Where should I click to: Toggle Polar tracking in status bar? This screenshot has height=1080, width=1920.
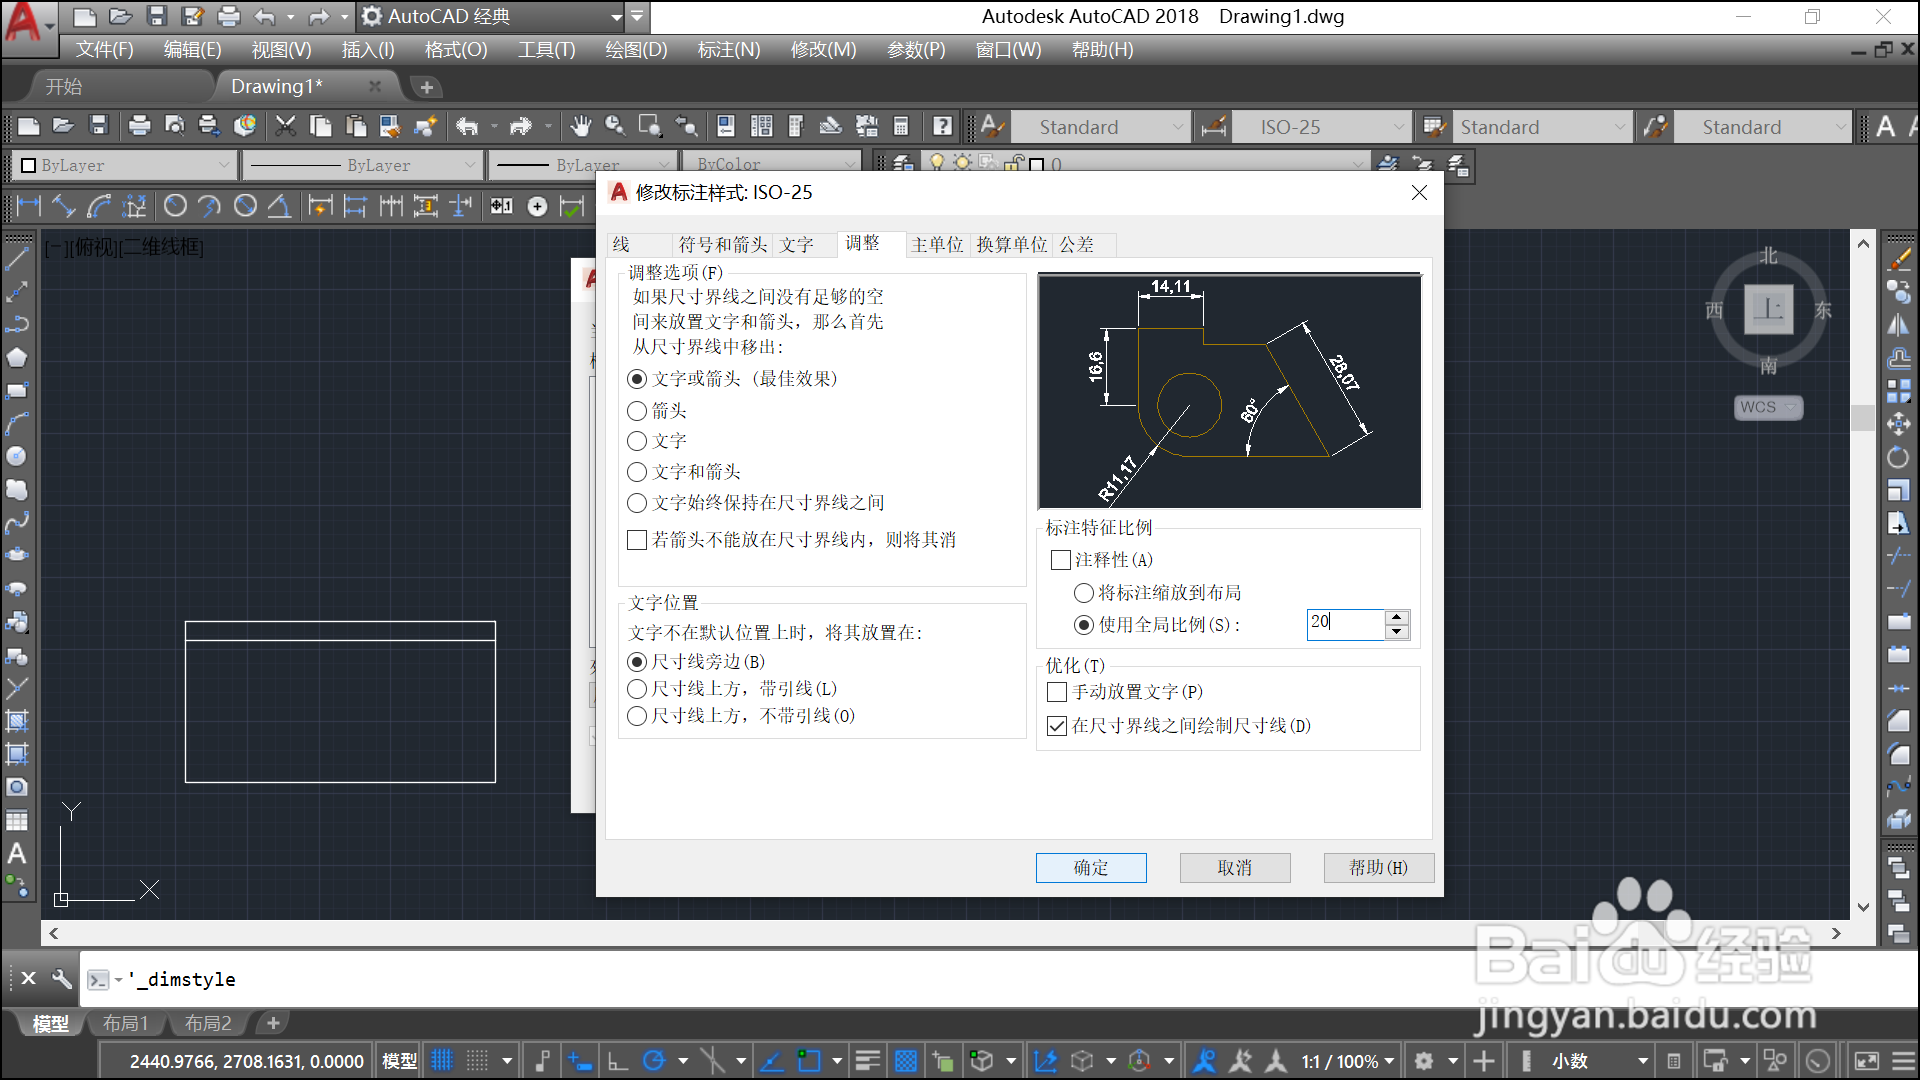654,1061
